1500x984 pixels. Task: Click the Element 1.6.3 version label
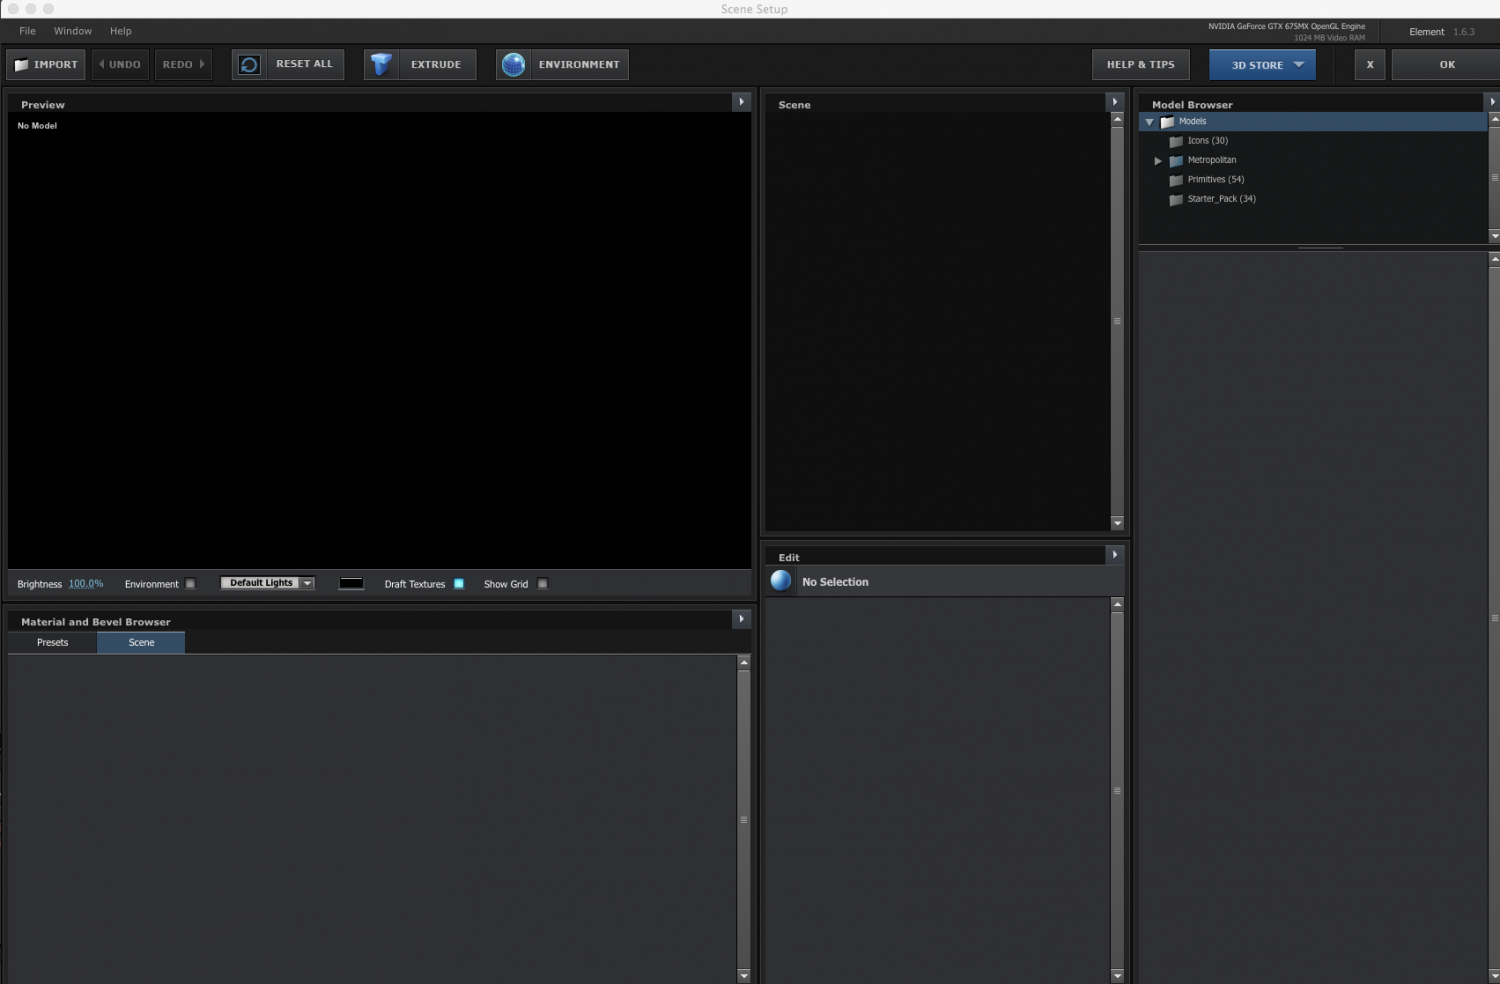click(1441, 32)
